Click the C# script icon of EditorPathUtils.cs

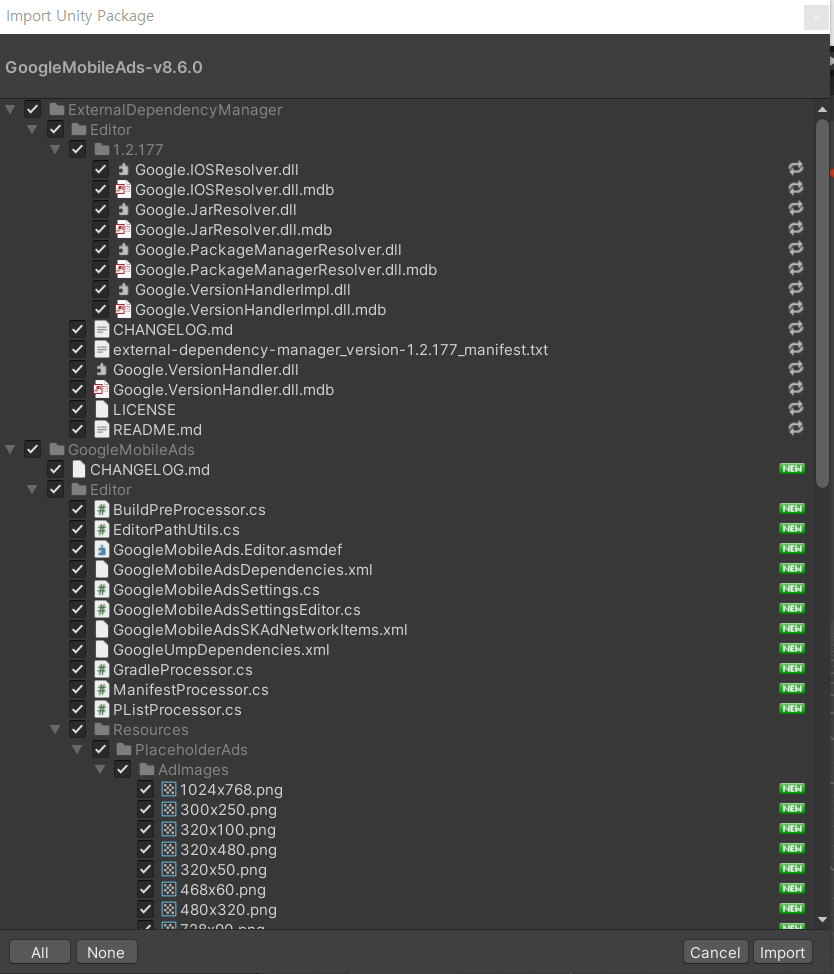click(x=101, y=530)
